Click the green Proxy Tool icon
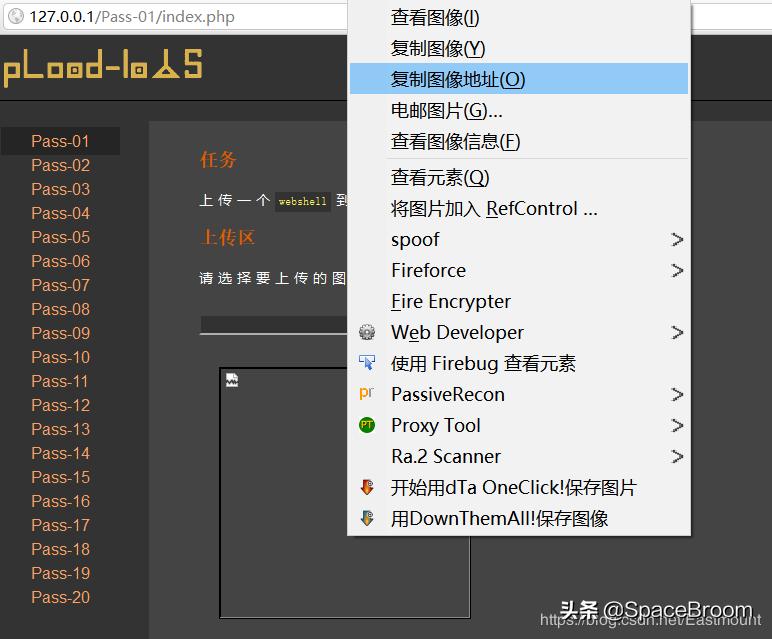772x639 pixels. [367, 425]
